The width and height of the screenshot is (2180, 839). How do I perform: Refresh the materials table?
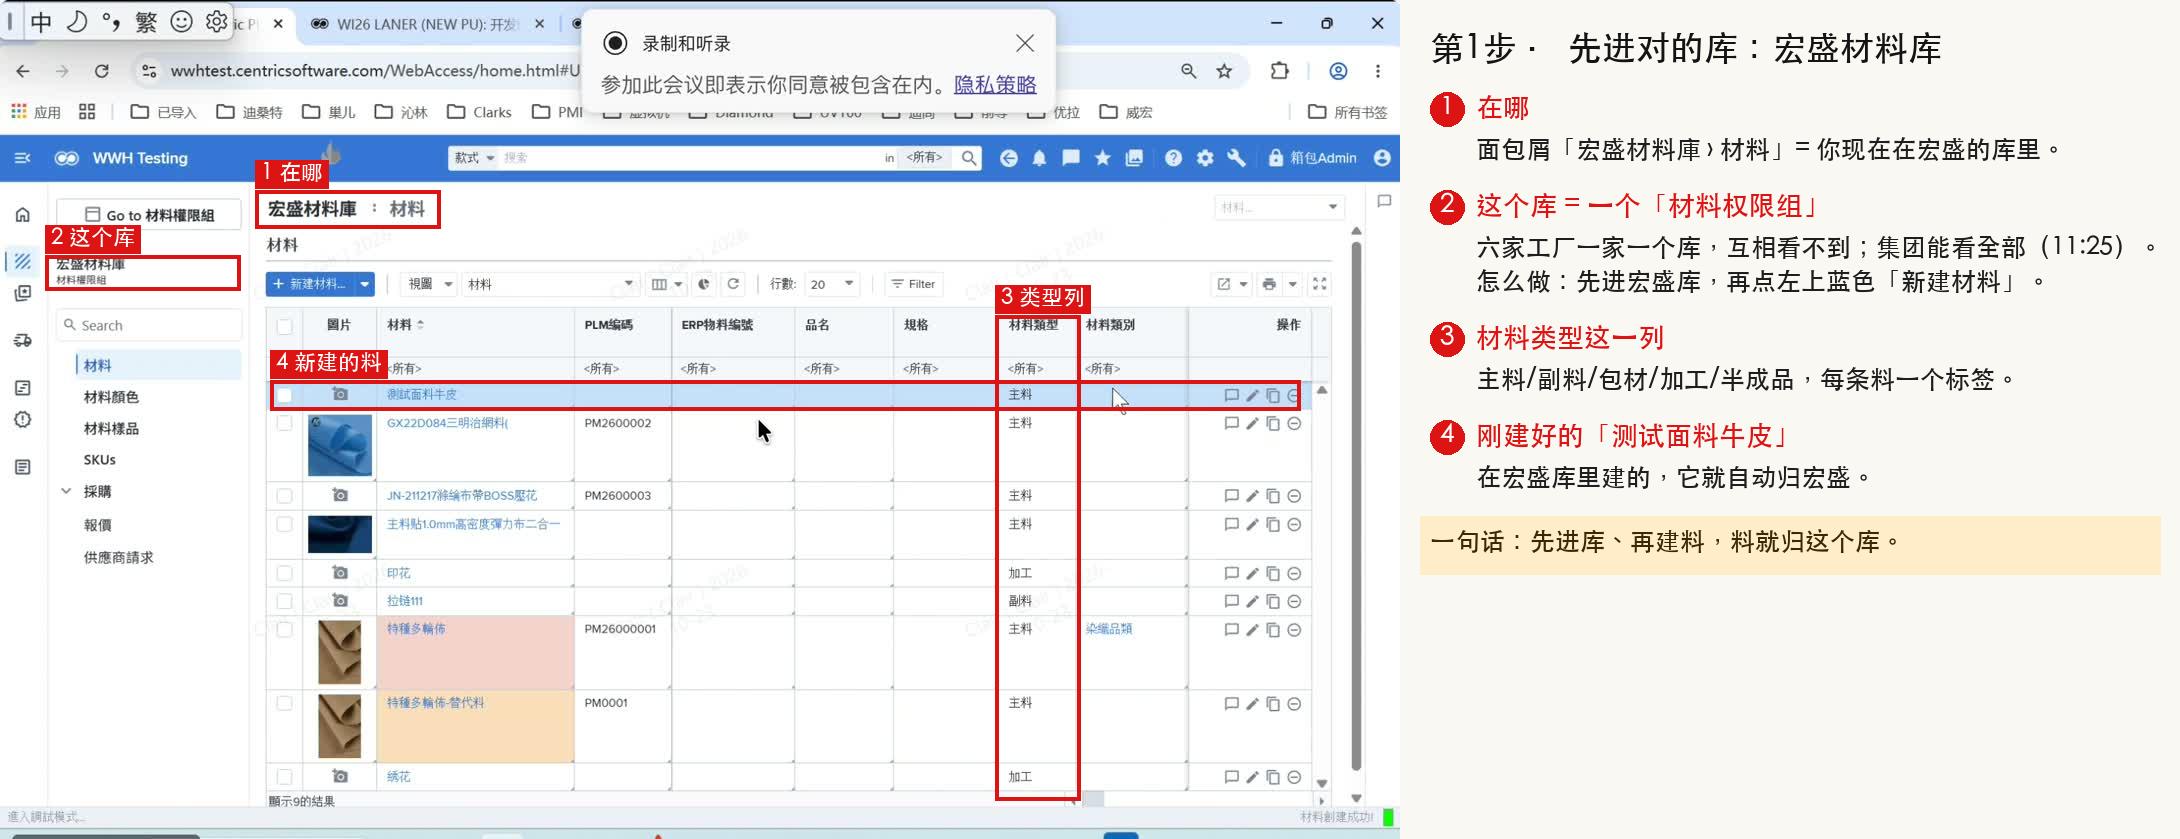[x=733, y=284]
